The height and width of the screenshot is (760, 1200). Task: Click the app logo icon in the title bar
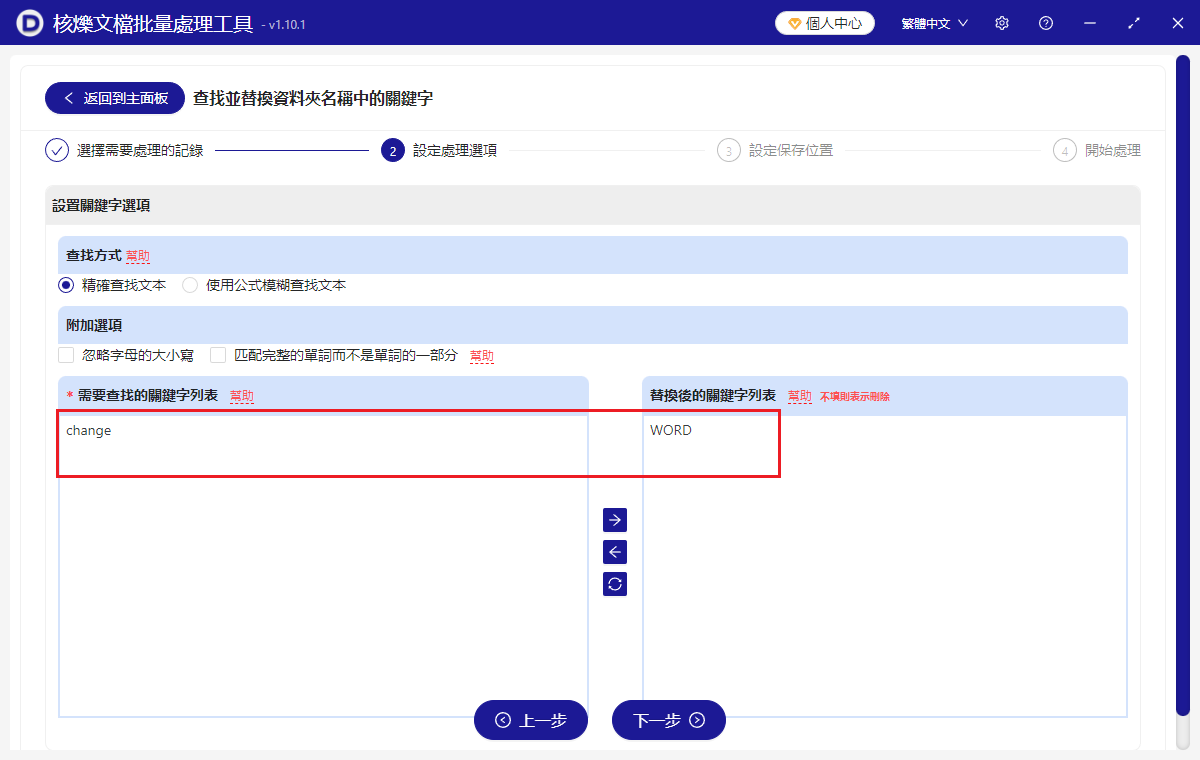pyautogui.click(x=27, y=22)
